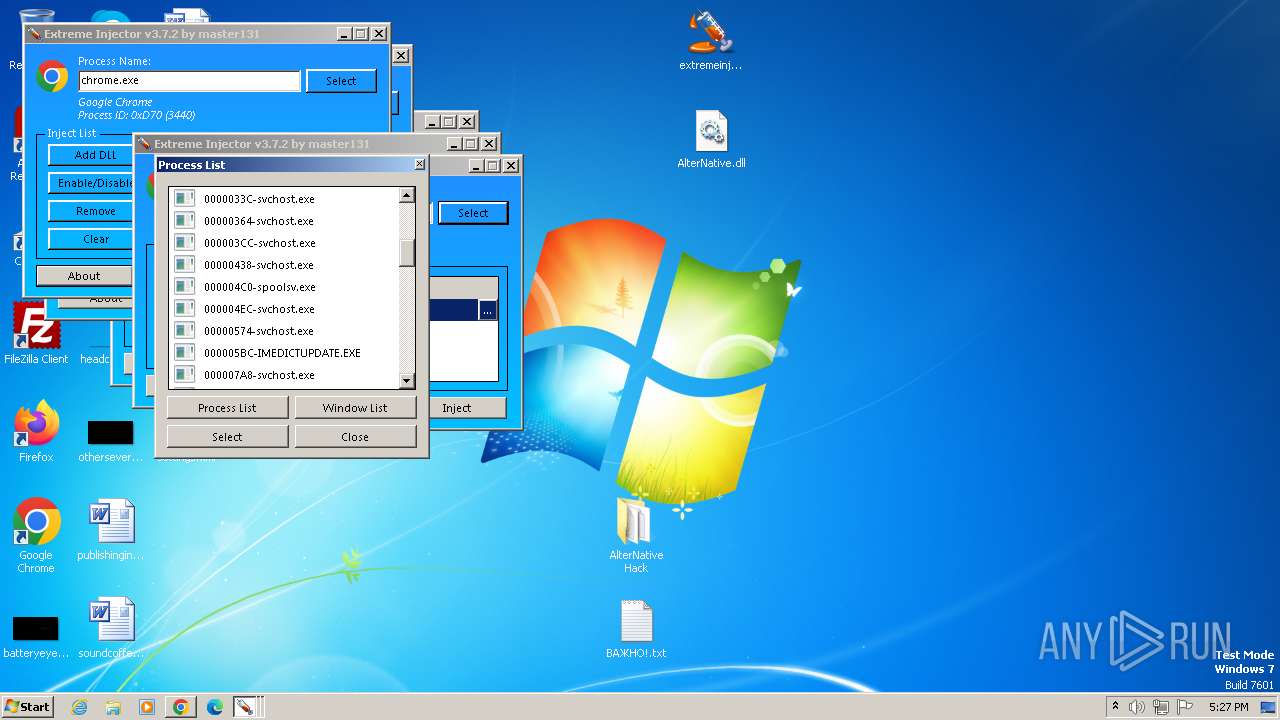The image size is (1280, 720).
Task: Select the 00000364-svchost.exe process
Action: [x=285, y=221]
